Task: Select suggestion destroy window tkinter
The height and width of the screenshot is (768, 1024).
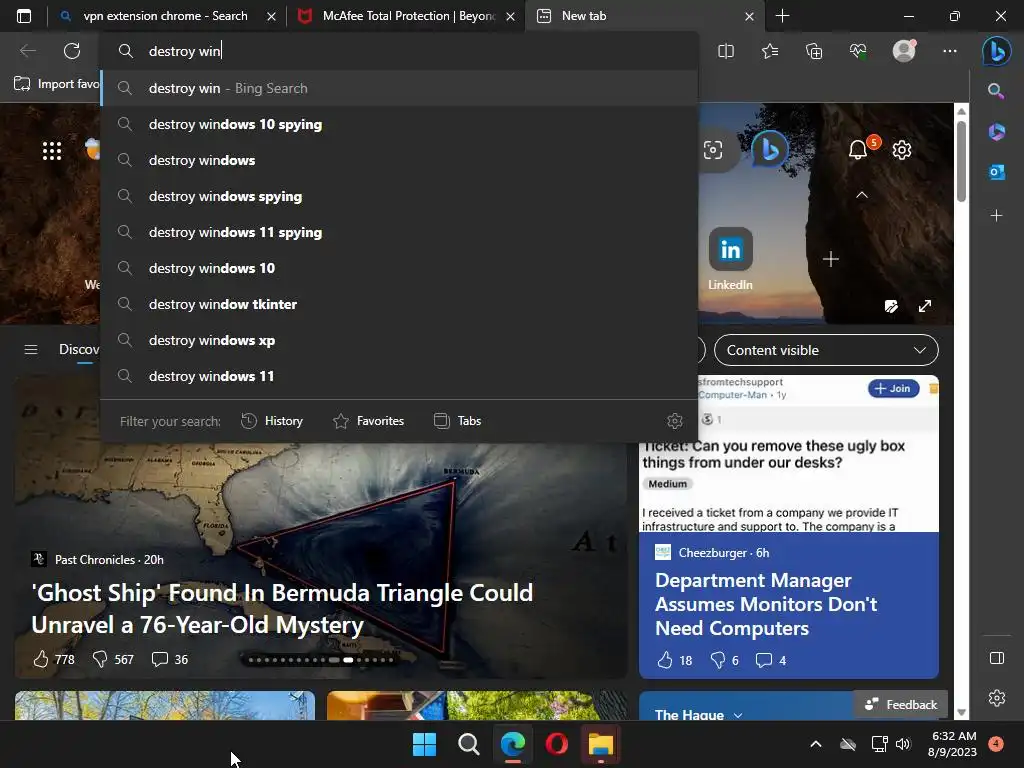Action: pos(399,304)
